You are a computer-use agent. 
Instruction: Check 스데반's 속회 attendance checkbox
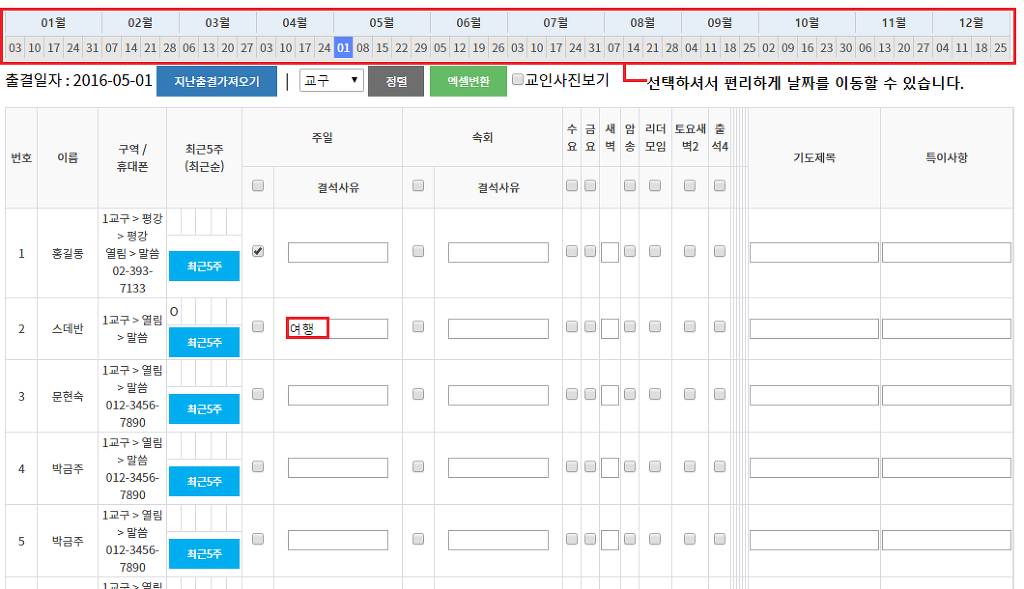(x=418, y=326)
